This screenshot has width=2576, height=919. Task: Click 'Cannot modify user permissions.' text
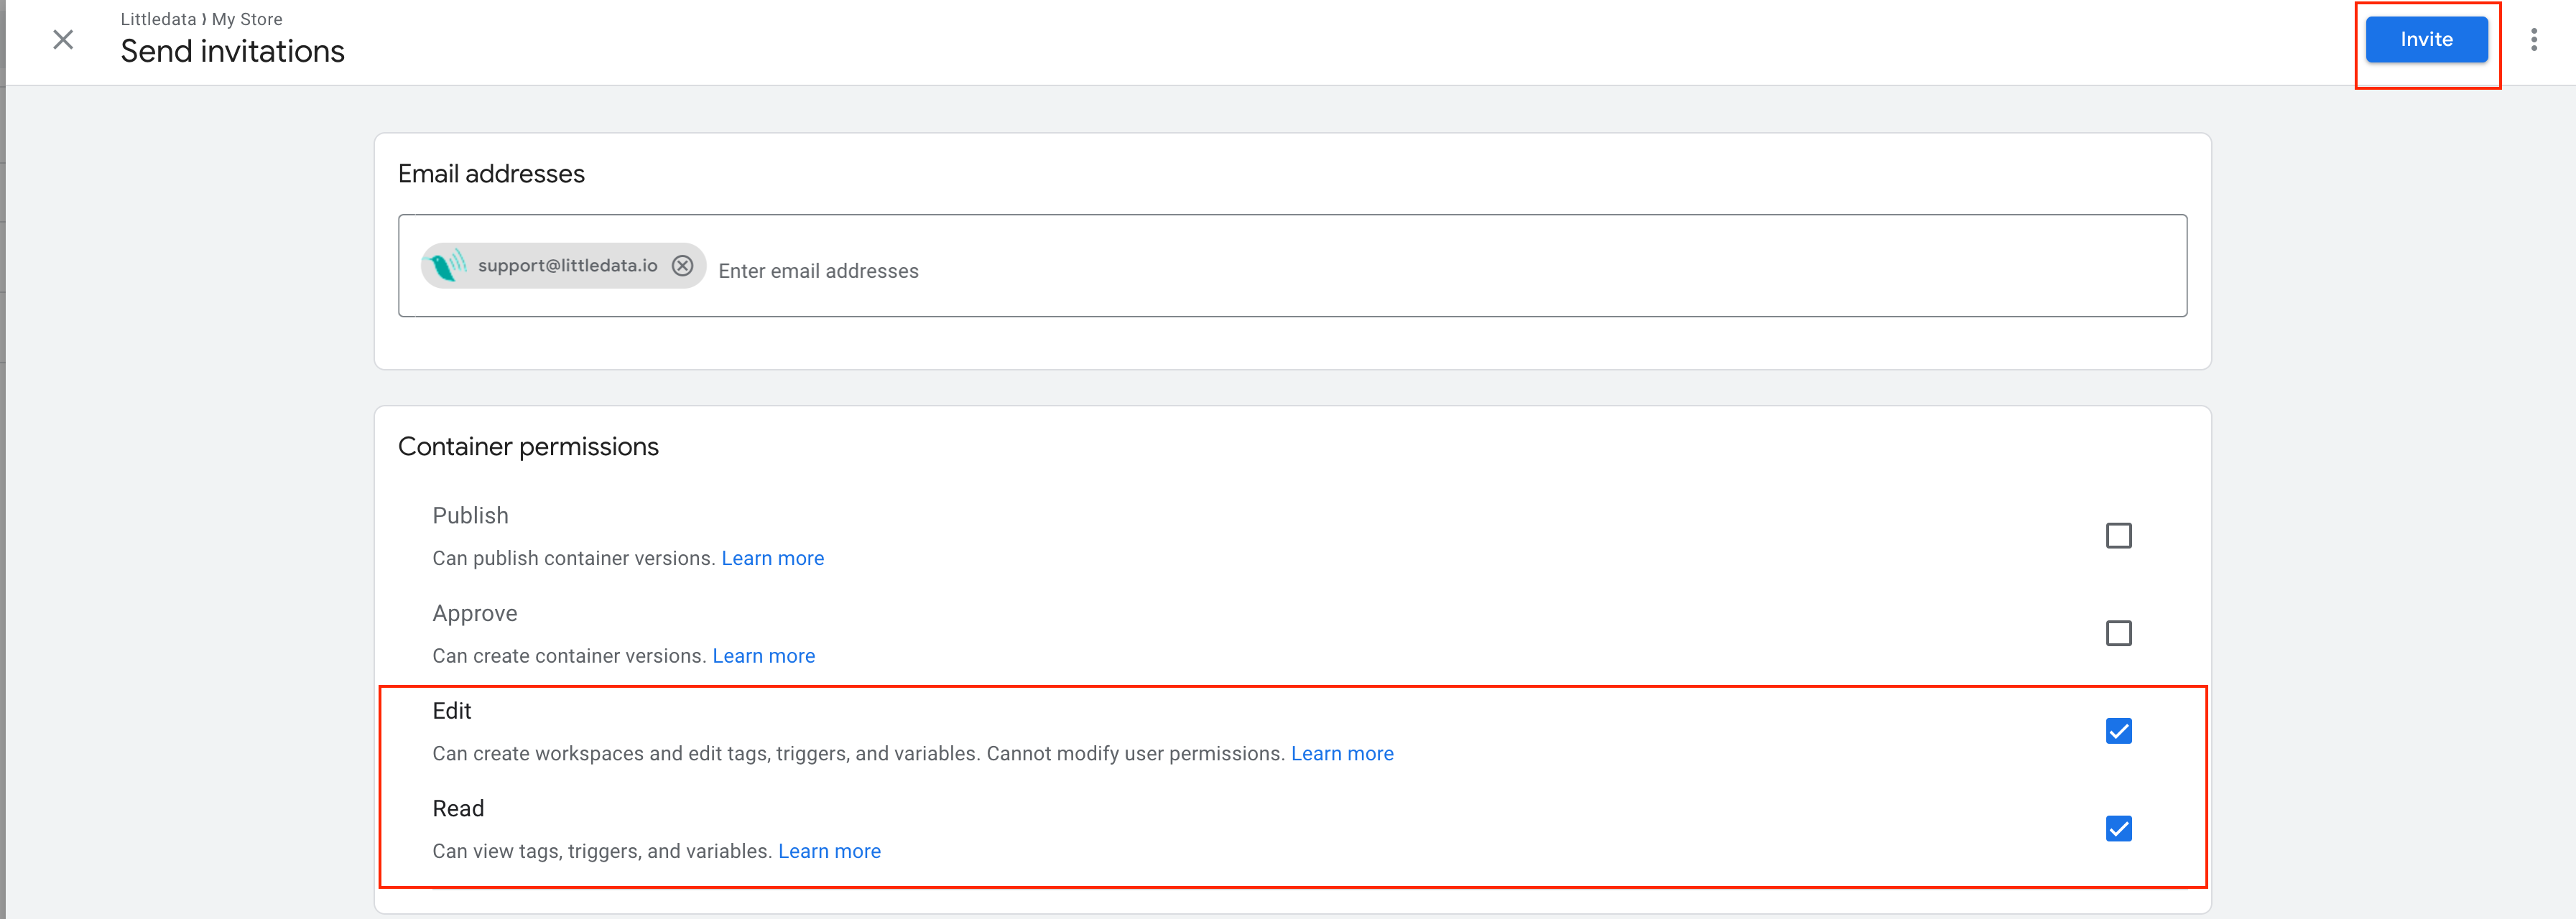(x=1135, y=754)
